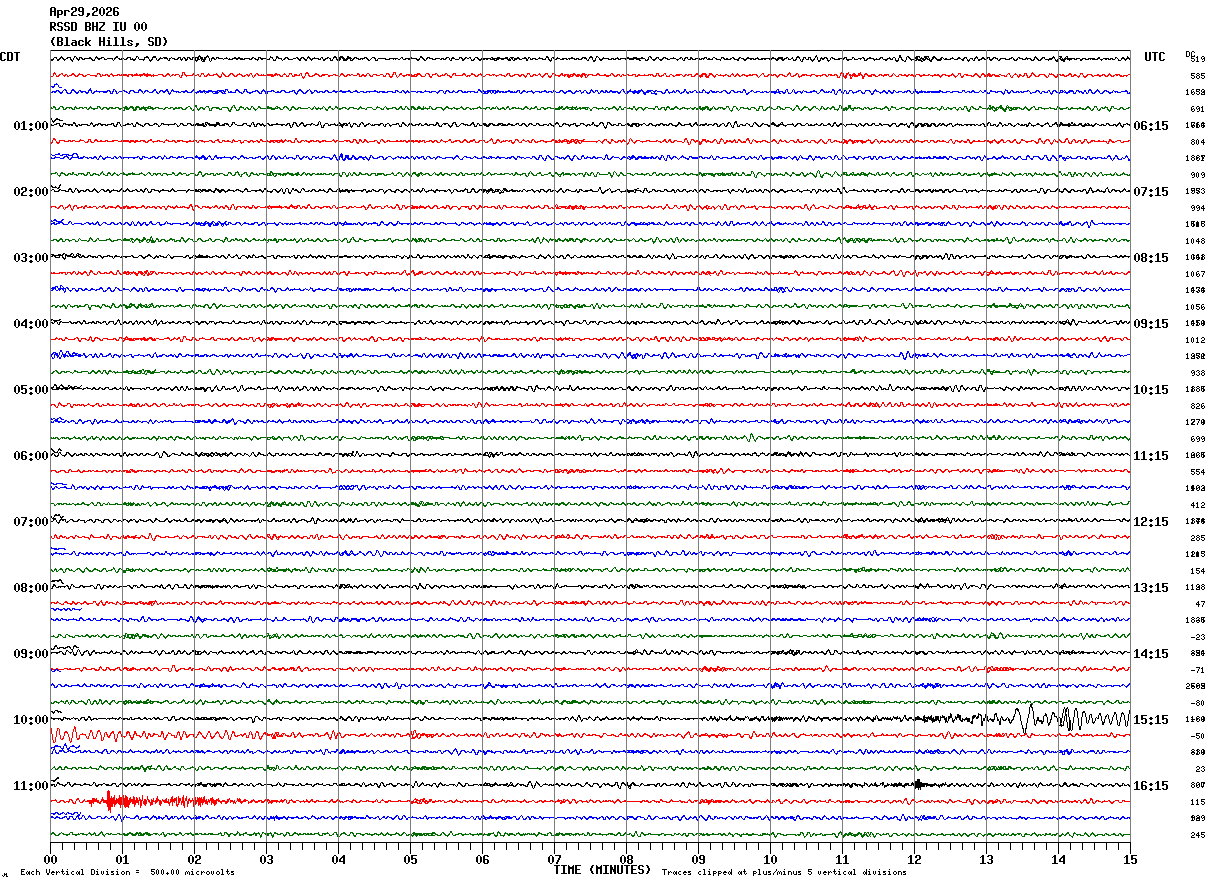This screenshot has width=1210, height=886.
Task: Click the DC offset value 585
Action: click(x=1197, y=76)
